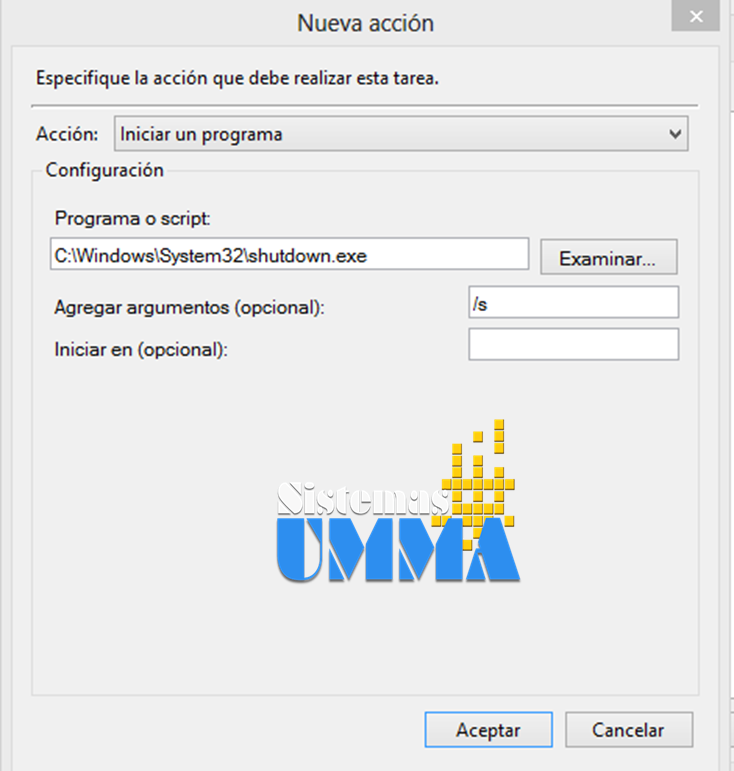
Task: Click the "Acción:" label
Action: coord(67,134)
